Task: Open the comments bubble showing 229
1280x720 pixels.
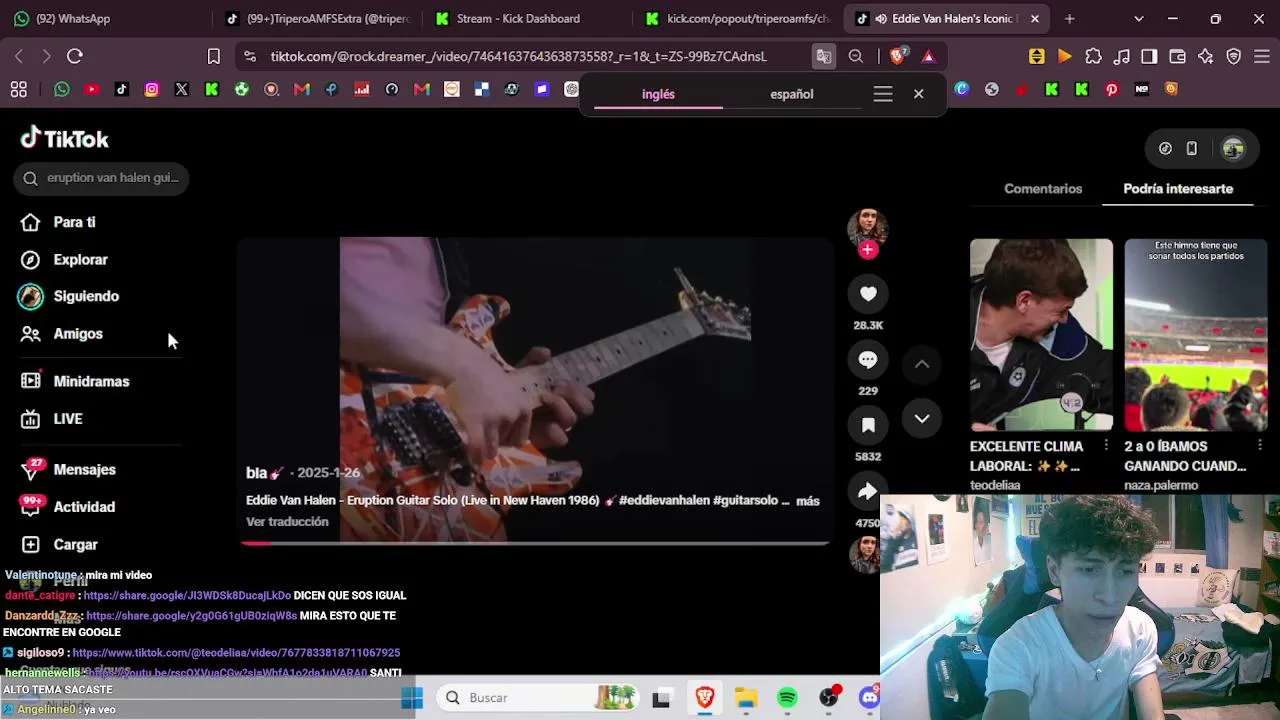Action: (x=868, y=360)
